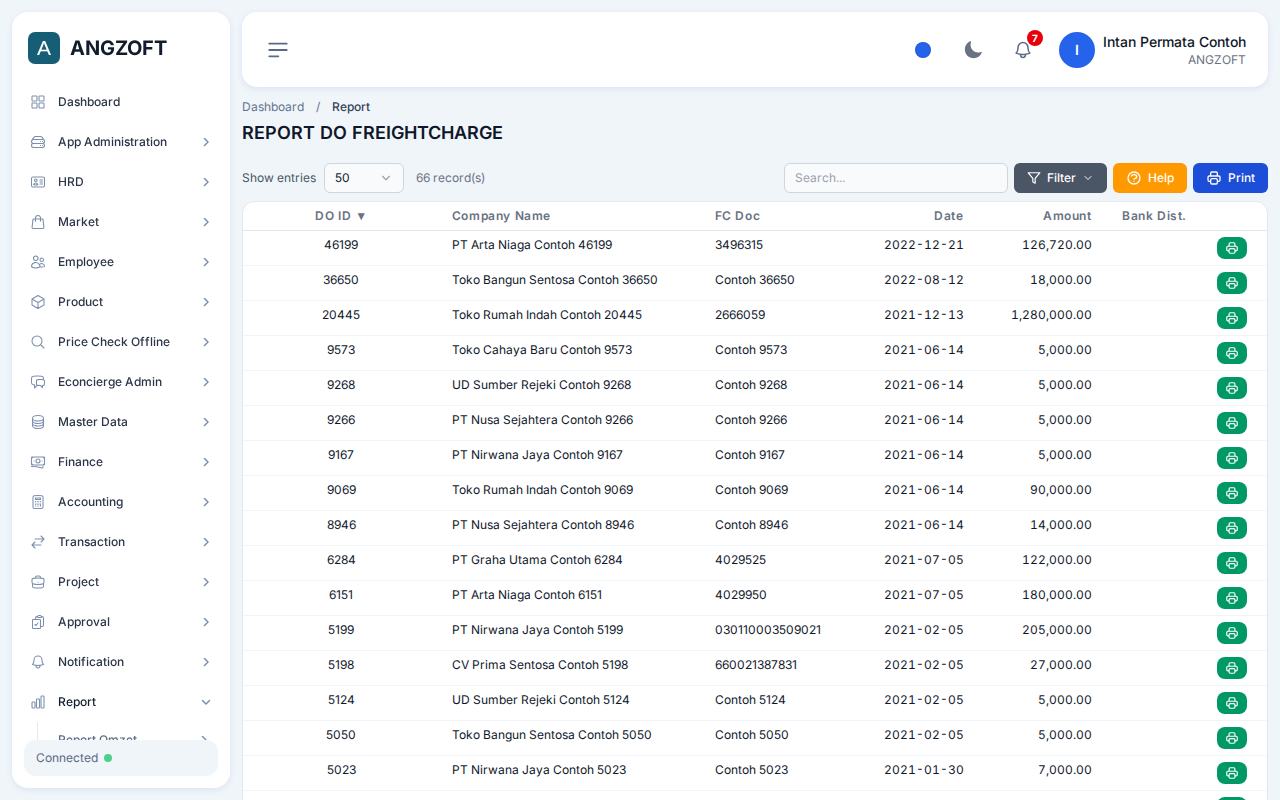Screen dimensions: 1280x800
Task: Print row for DO ID 36650
Action: click(x=1232, y=283)
